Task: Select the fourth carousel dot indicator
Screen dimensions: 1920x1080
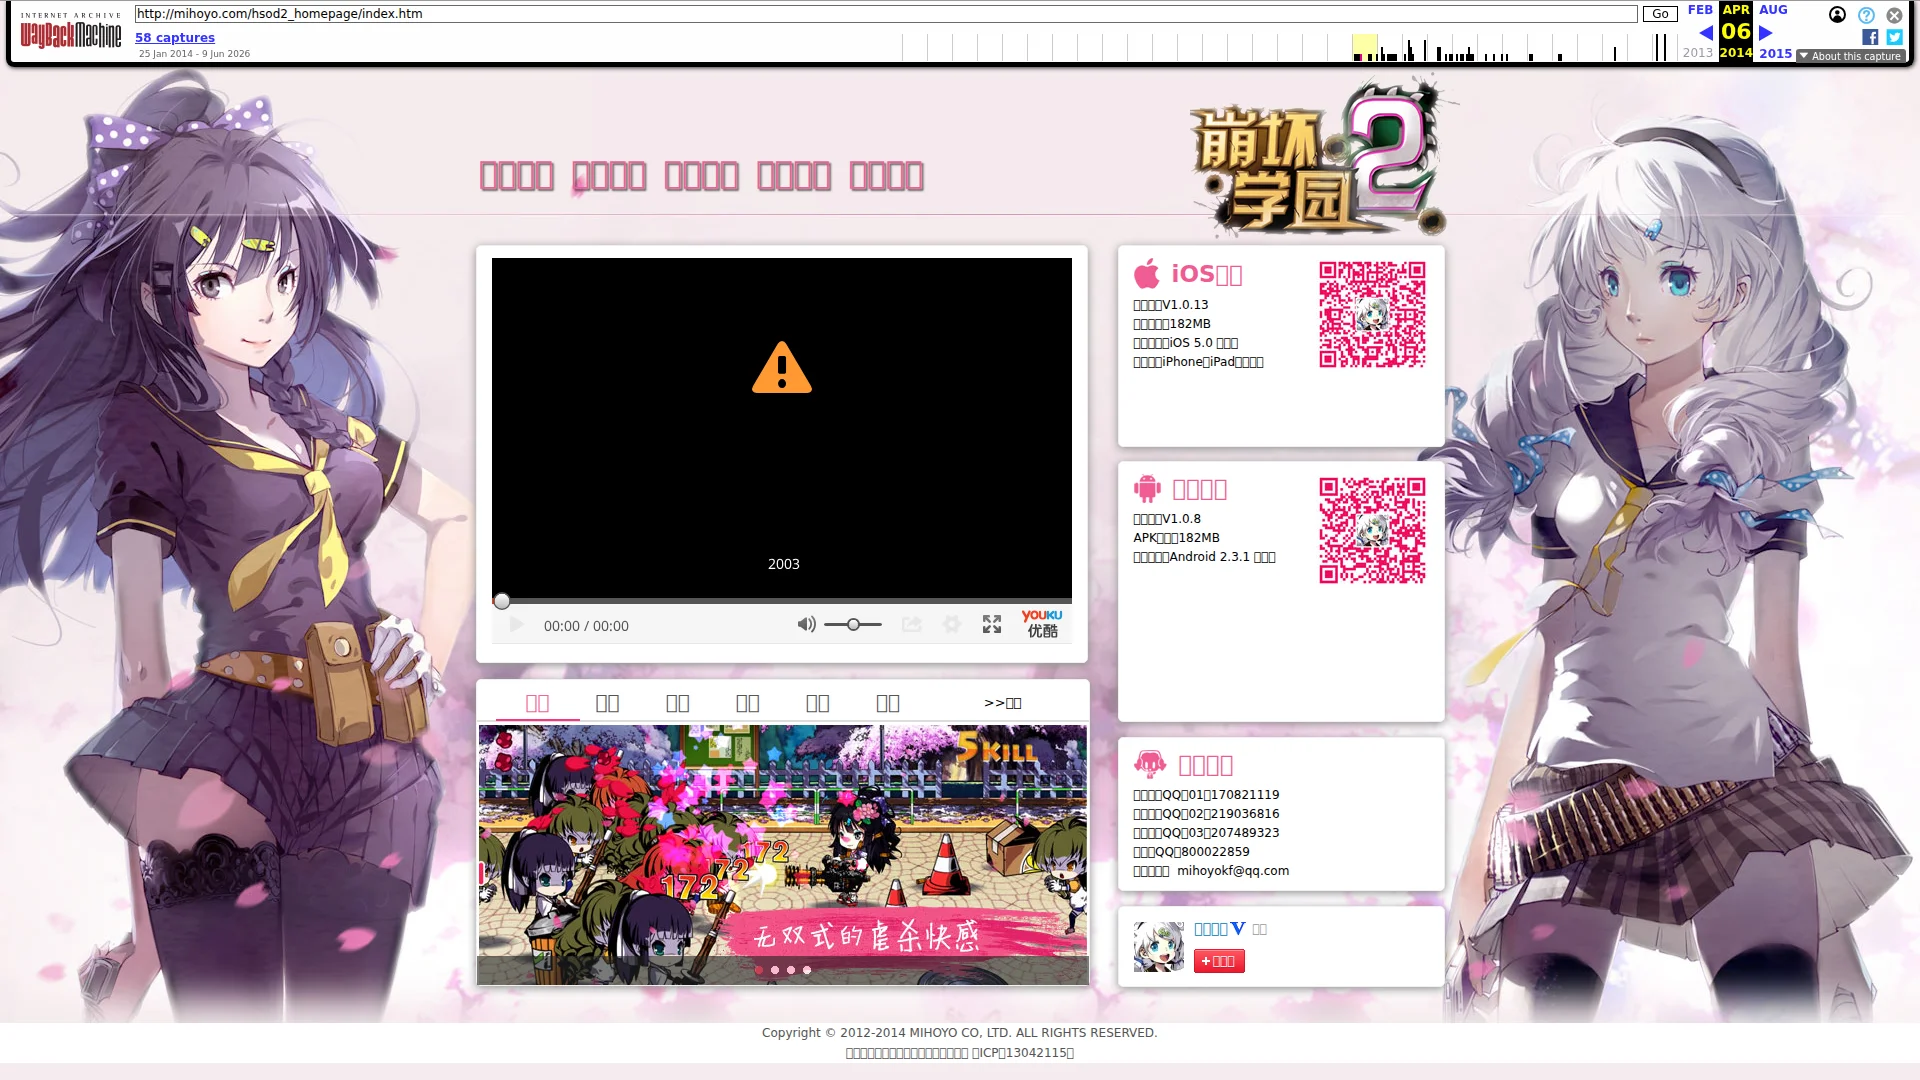Action: [807, 970]
